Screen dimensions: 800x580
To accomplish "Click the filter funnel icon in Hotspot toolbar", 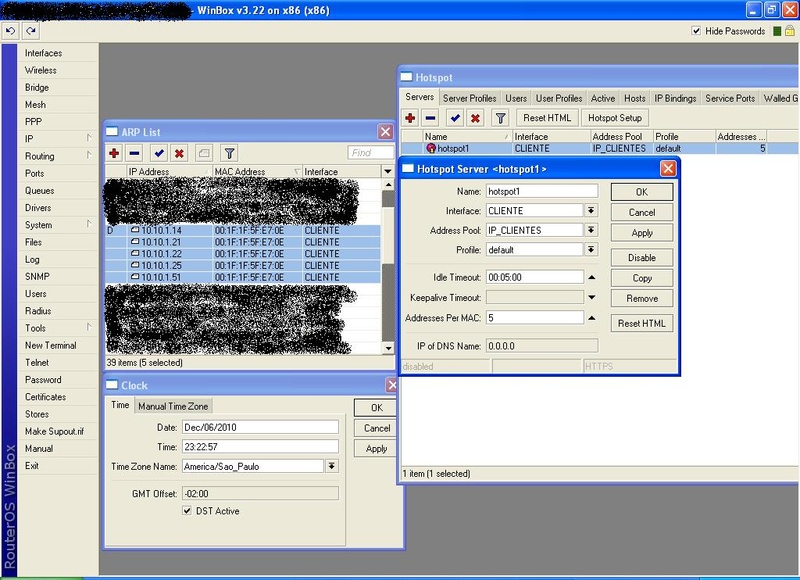I will coord(501,118).
